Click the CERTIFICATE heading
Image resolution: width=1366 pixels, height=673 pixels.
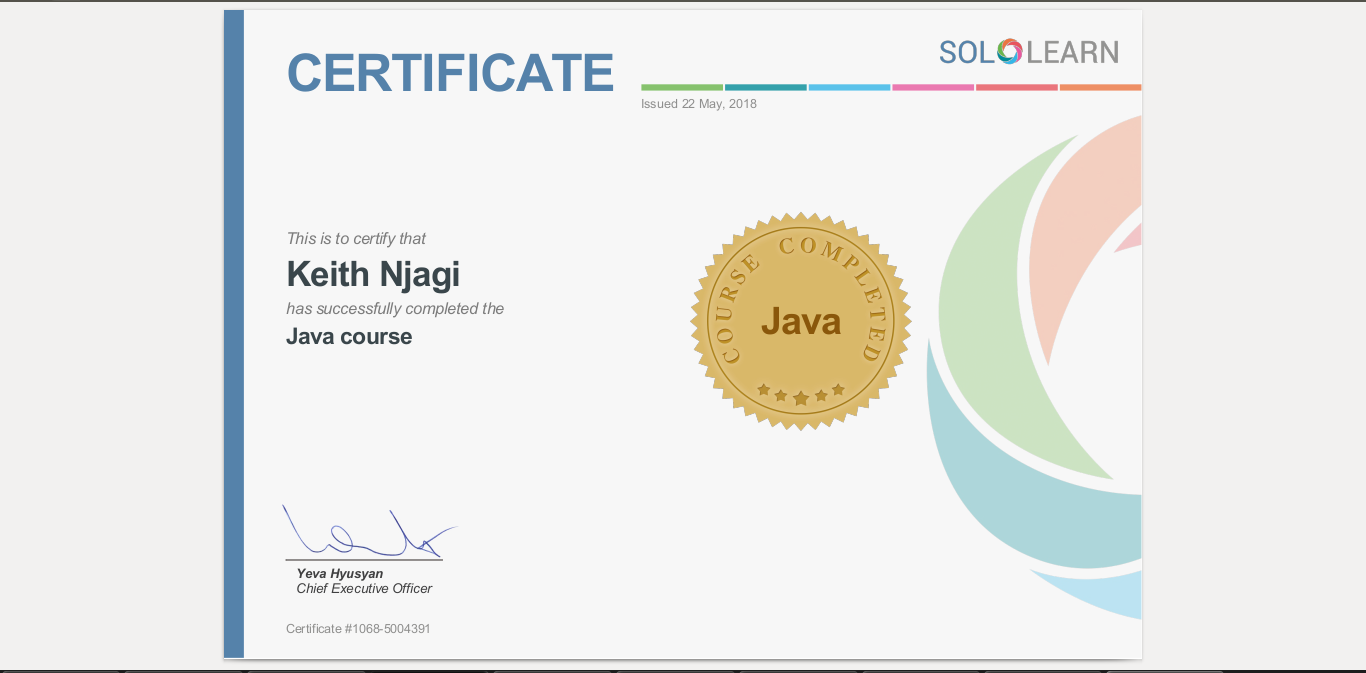pos(450,72)
